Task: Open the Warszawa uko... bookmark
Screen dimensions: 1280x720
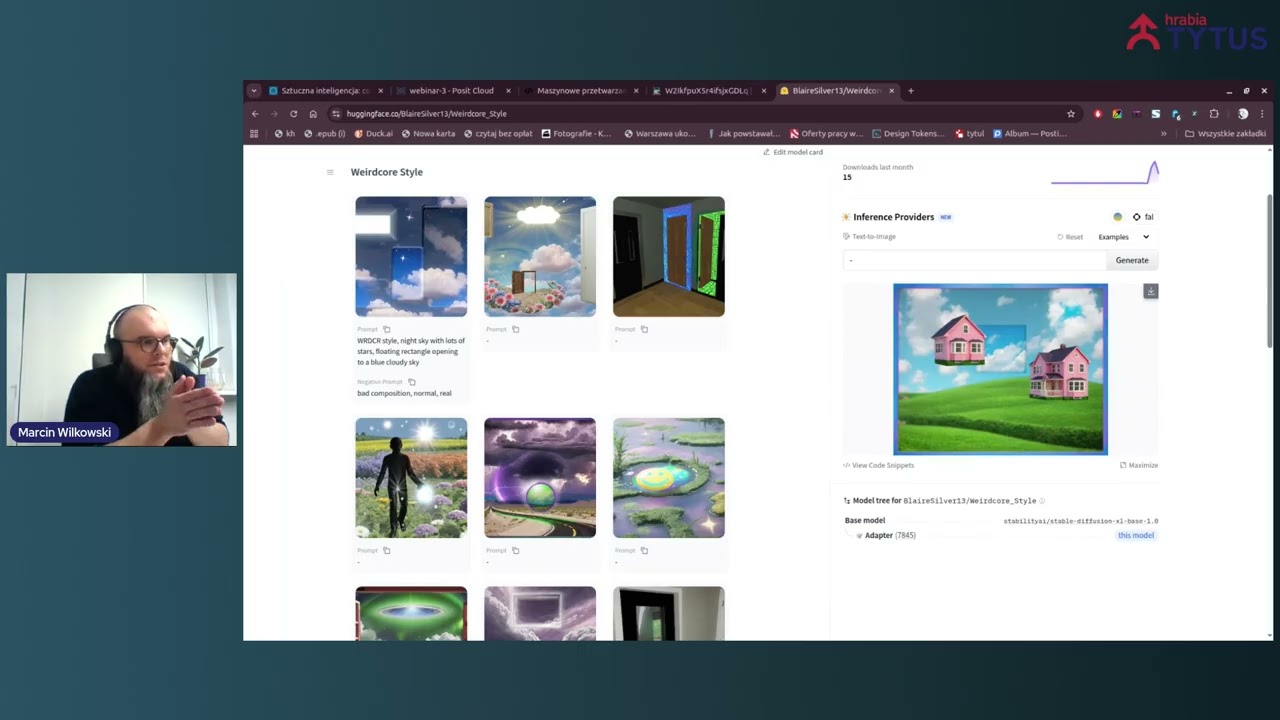Action: tap(660, 133)
